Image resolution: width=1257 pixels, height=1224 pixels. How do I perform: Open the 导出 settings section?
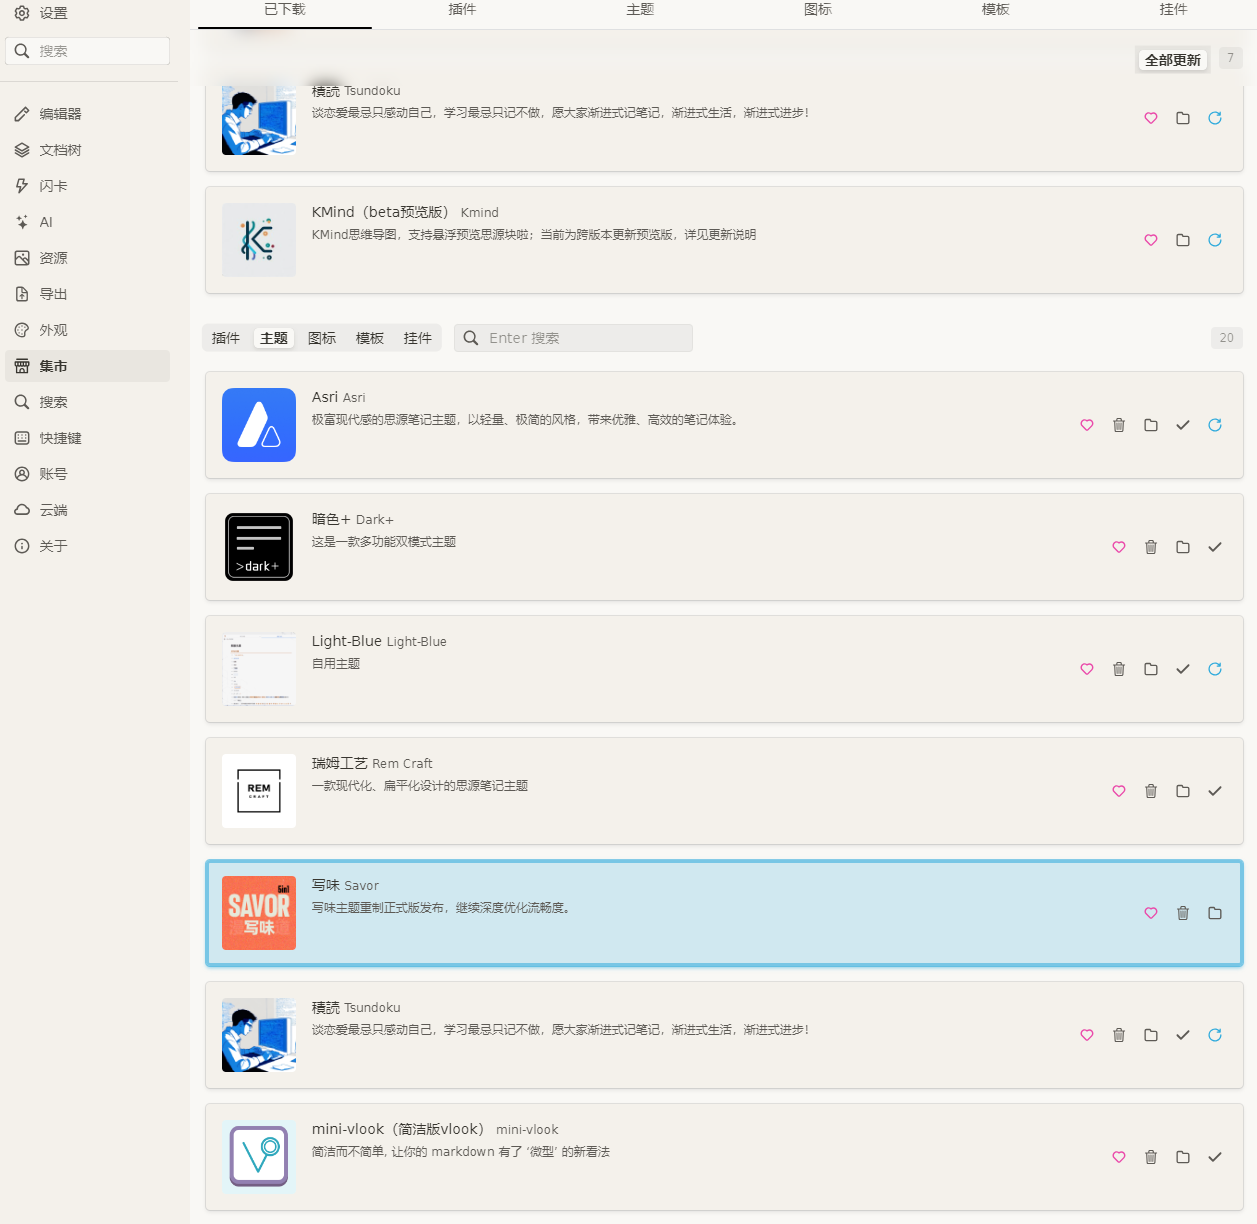click(x=87, y=294)
